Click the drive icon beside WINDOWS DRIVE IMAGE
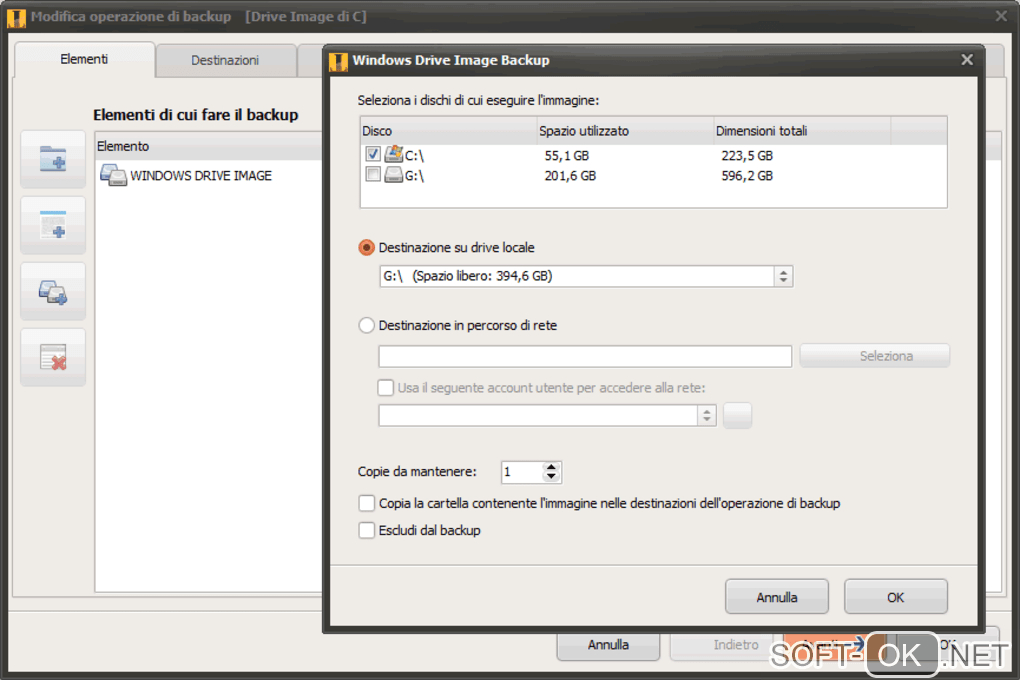Screen dimensions: 1020x680 tap(113, 175)
